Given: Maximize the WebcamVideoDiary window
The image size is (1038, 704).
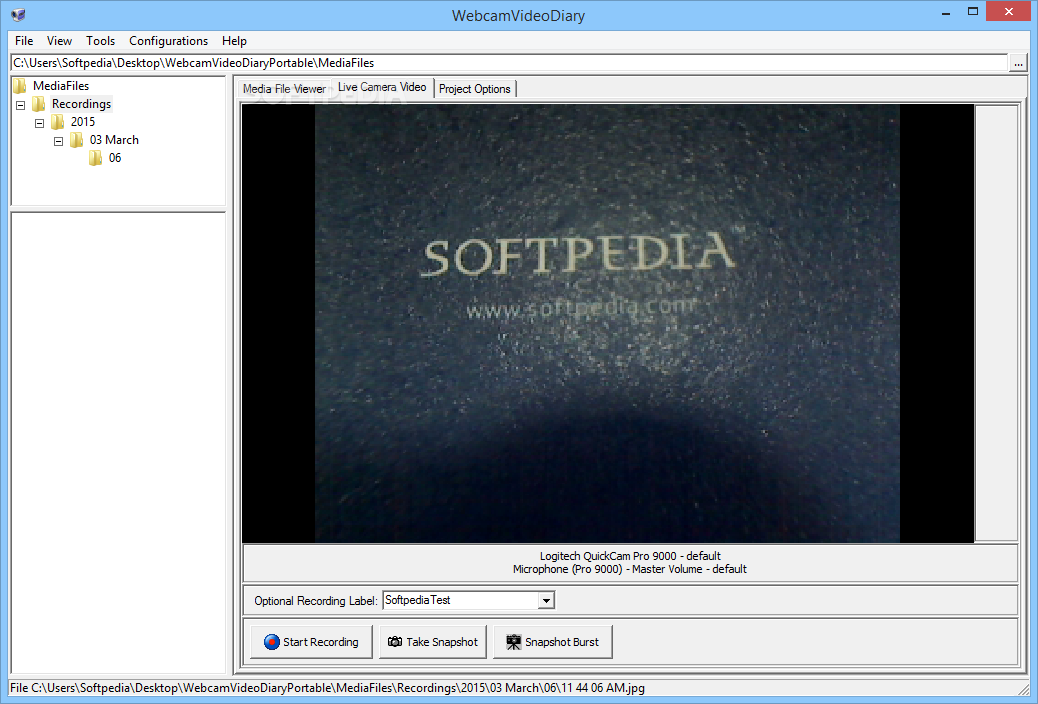Looking at the screenshot, I should point(972,12).
